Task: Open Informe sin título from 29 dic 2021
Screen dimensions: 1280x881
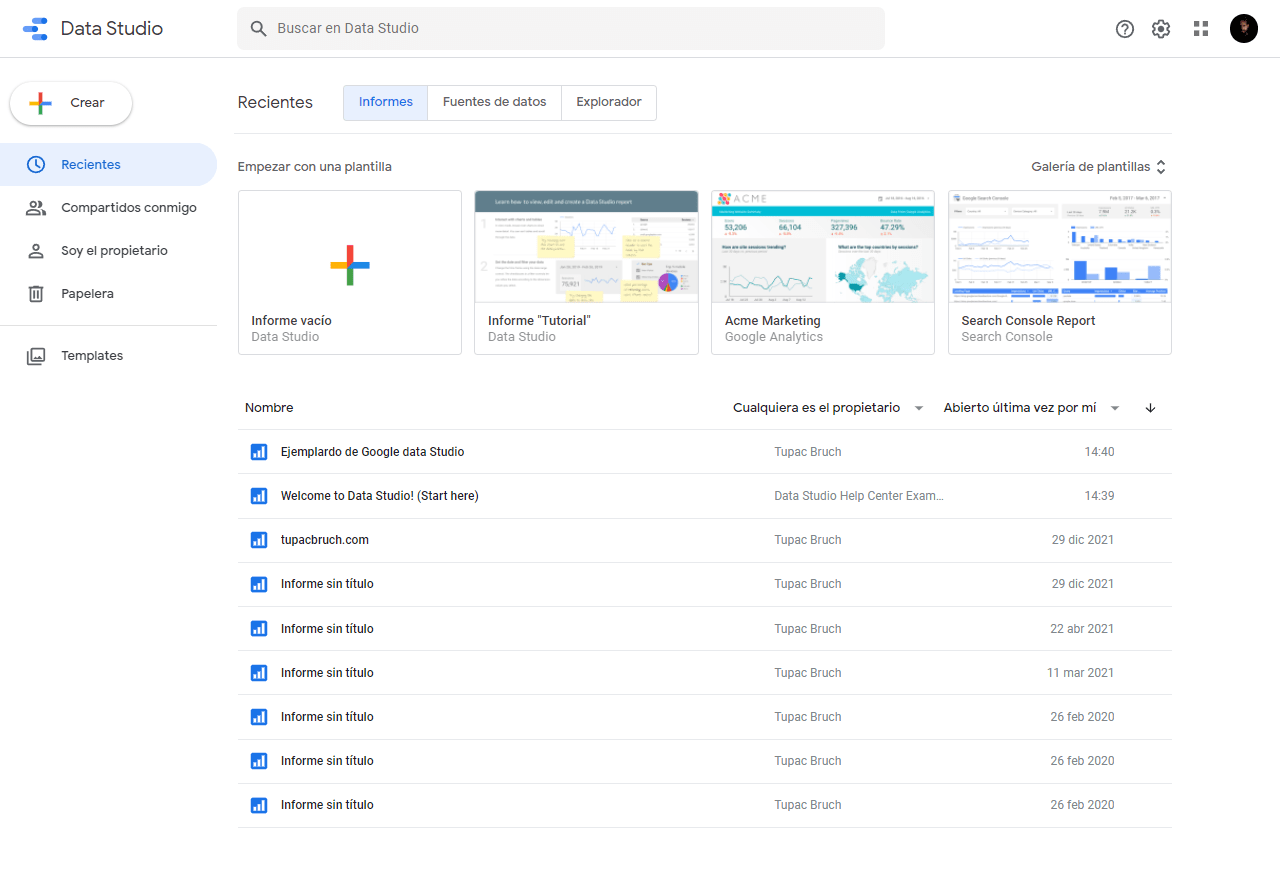Action: pyautogui.click(x=327, y=584)
